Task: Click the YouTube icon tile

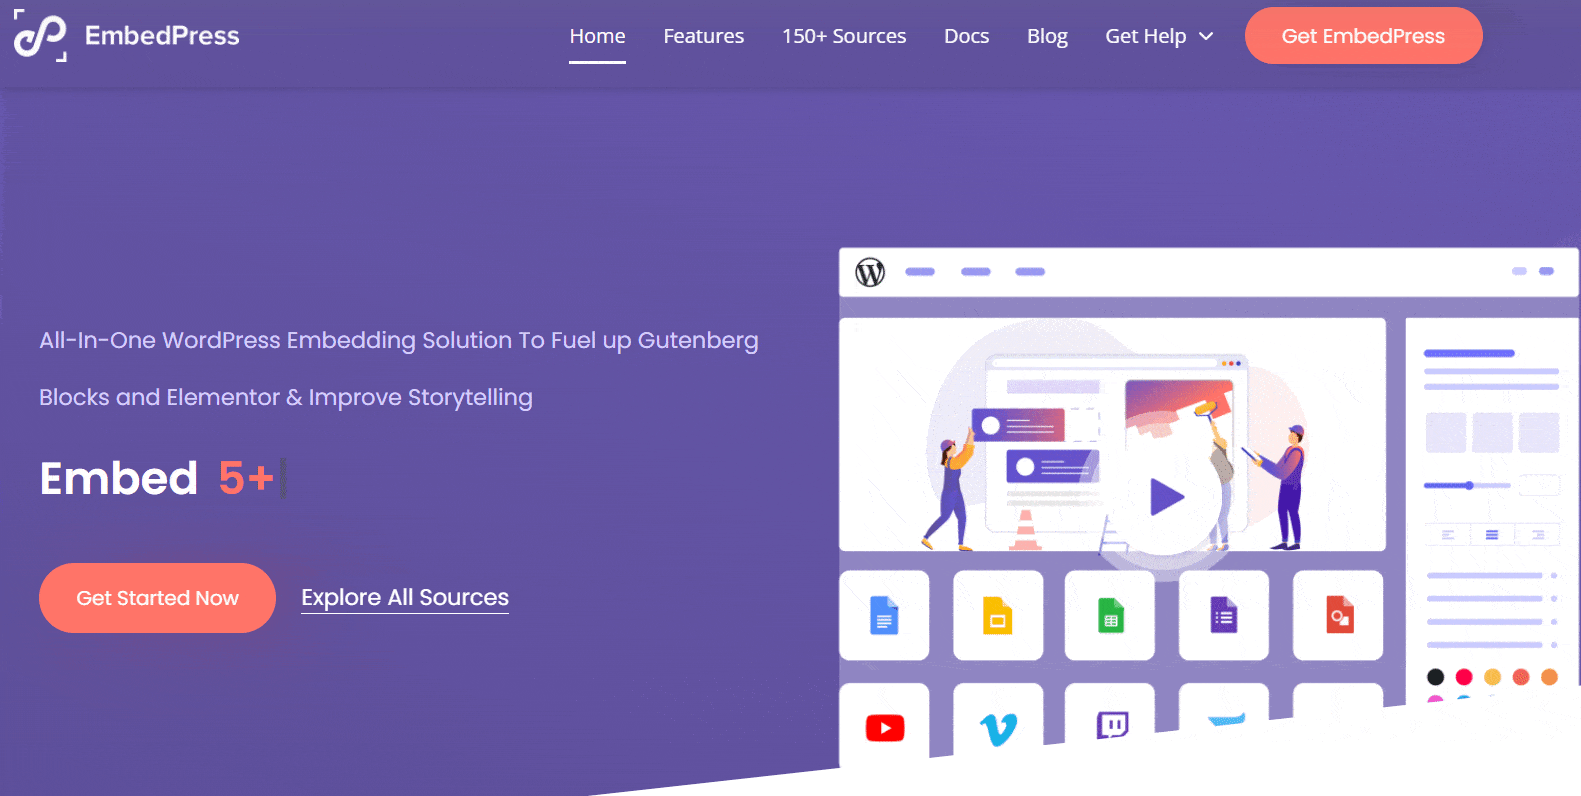Action: (x=884, y=726)
